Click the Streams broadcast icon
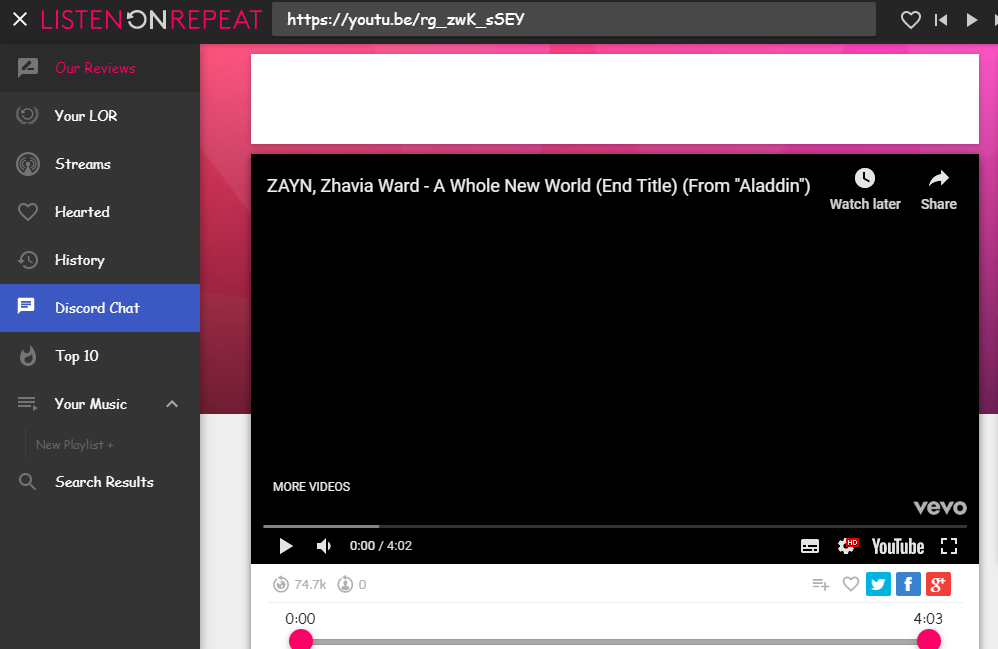 click(27, 164)
